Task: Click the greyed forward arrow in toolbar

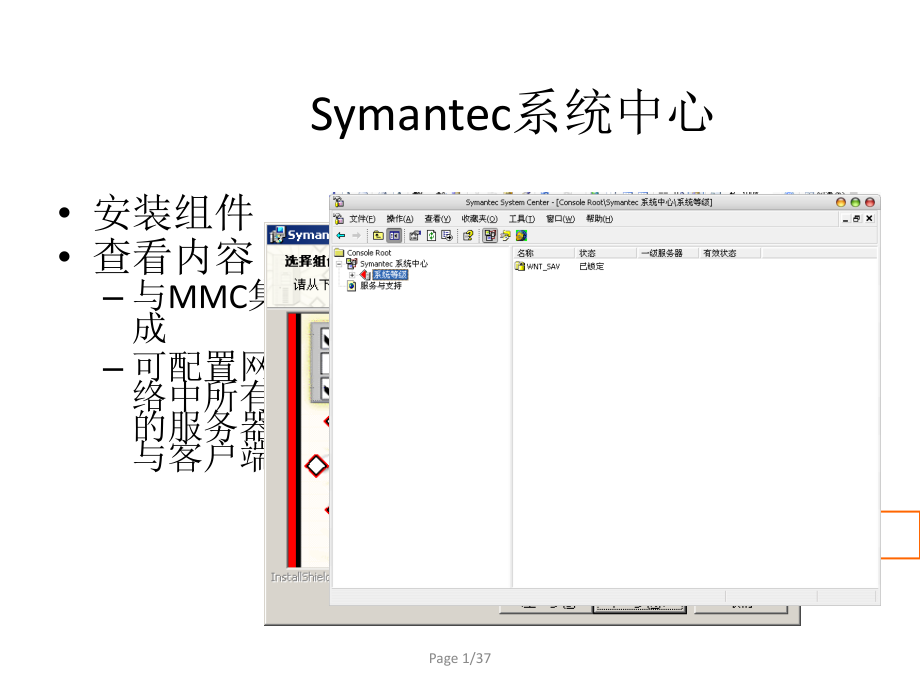Action: click(356, 236)
